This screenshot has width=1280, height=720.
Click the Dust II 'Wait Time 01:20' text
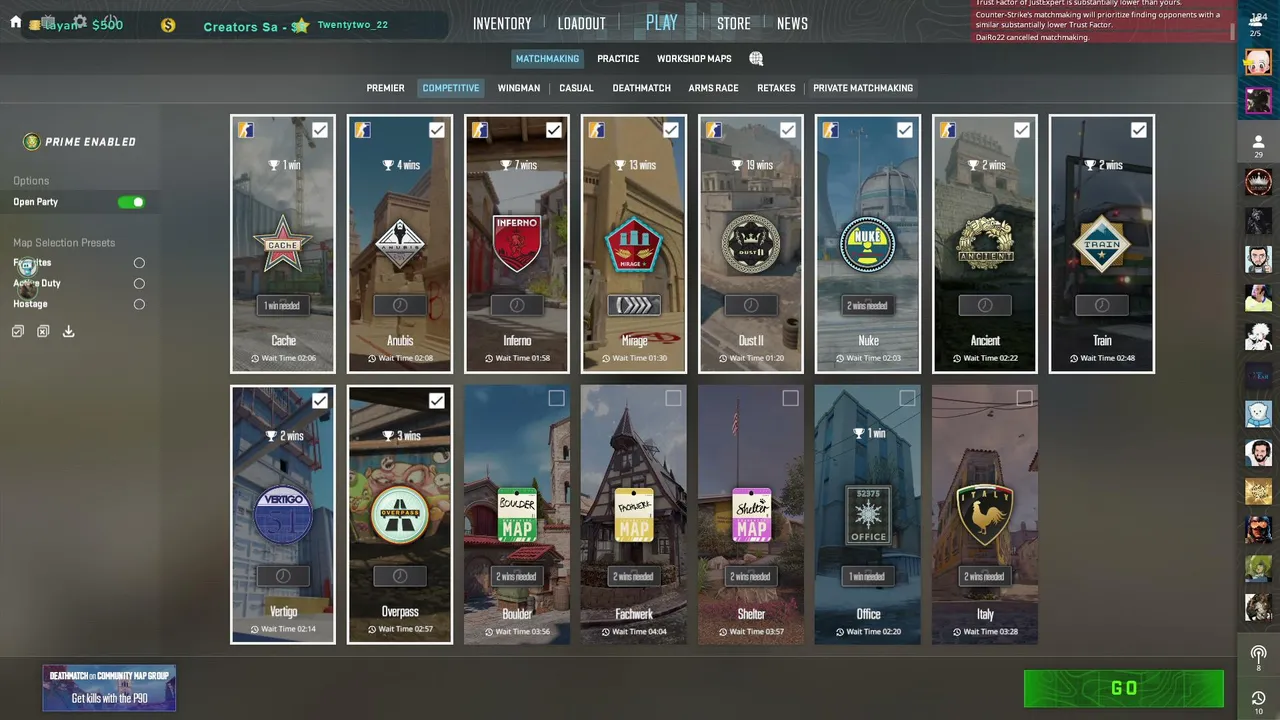[x=751, y=358]
